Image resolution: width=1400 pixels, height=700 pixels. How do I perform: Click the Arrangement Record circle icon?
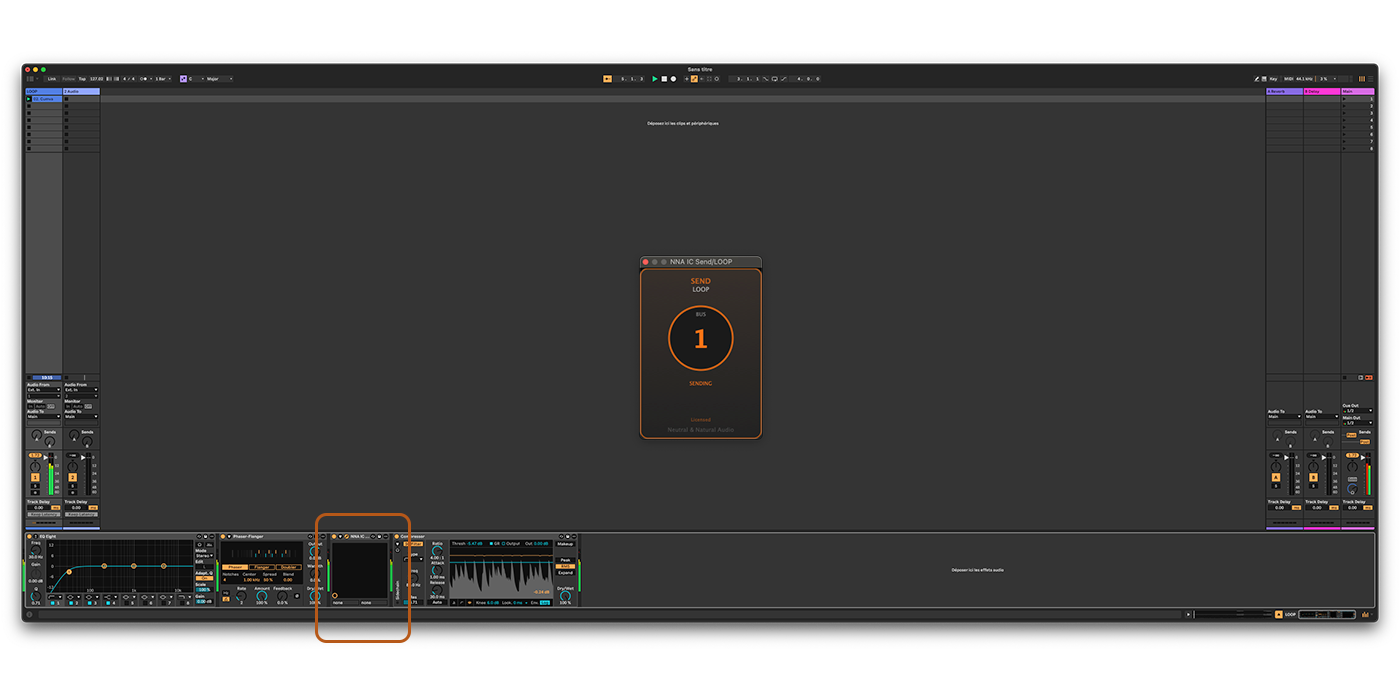(x=673, y=78)
